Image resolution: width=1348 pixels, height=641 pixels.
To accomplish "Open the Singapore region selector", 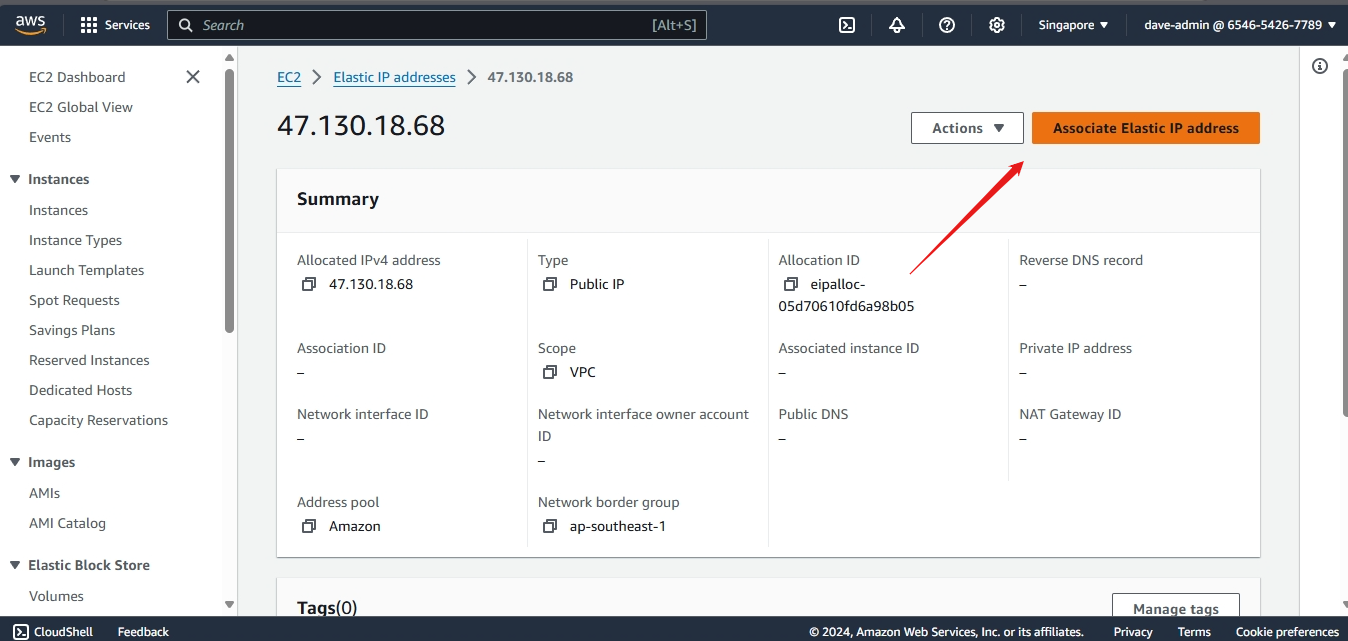I will [1073, 25].
